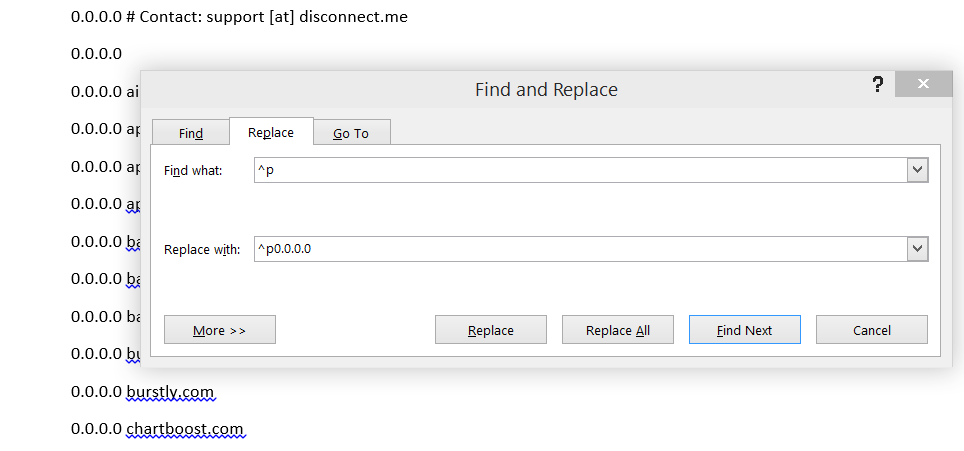Click the 'Replace with:' label
Image resolution: width=964 pixels, height=451 pixels.
point(202,250)
